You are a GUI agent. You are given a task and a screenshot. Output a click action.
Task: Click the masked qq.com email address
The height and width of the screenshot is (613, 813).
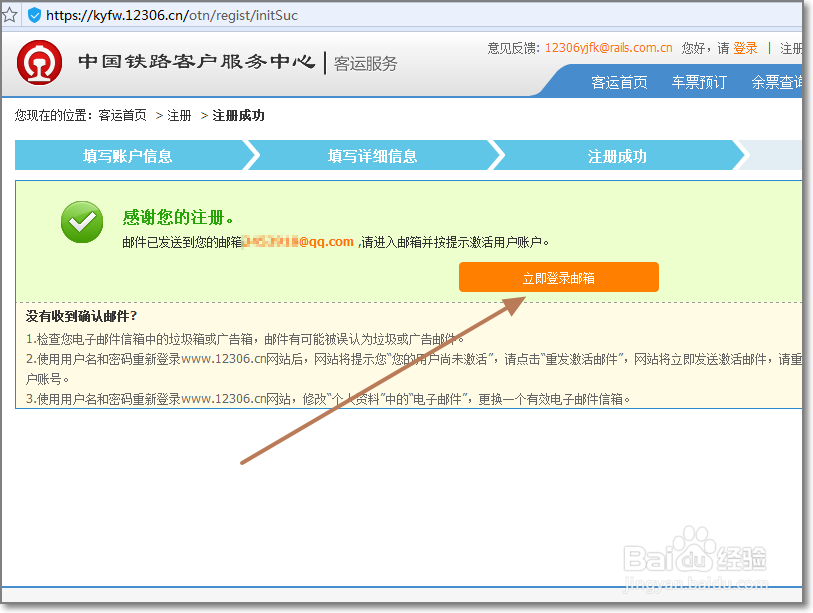[x=298, y=241]
